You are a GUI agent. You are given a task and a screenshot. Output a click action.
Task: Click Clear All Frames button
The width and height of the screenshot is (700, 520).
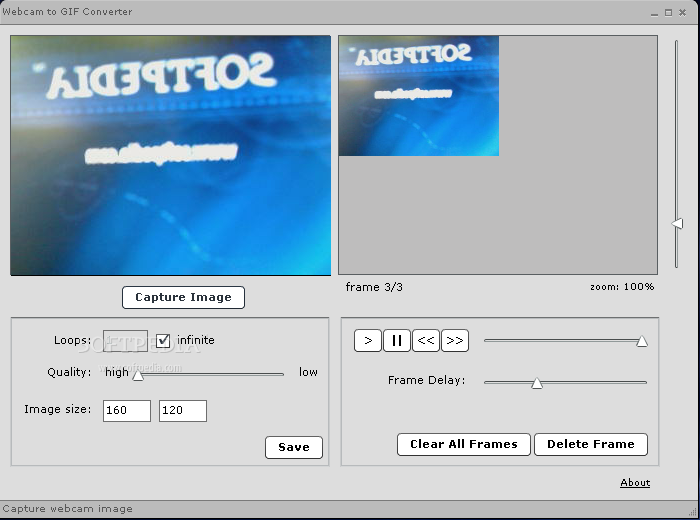click(463, 444)
